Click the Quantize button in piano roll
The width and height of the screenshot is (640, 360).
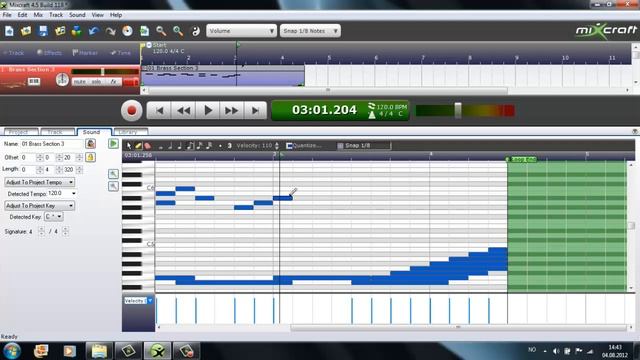(x=304, y=145)
